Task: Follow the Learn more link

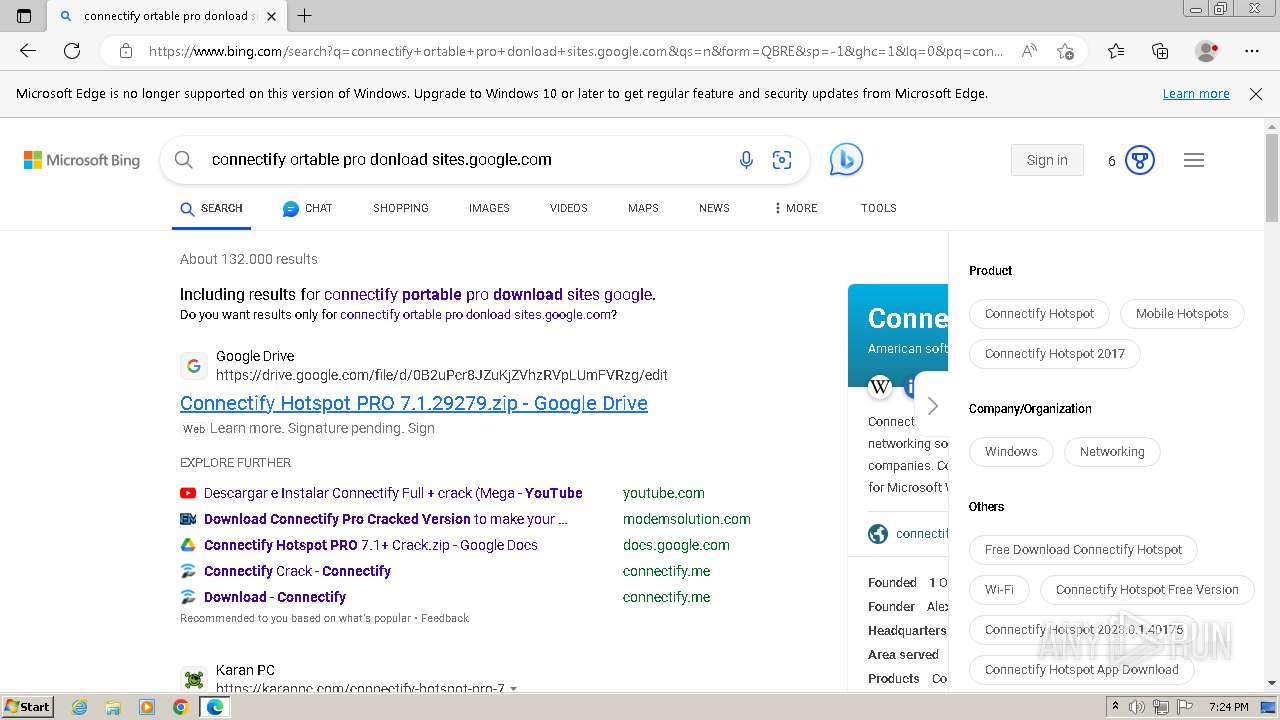Action: (1196, 94)
